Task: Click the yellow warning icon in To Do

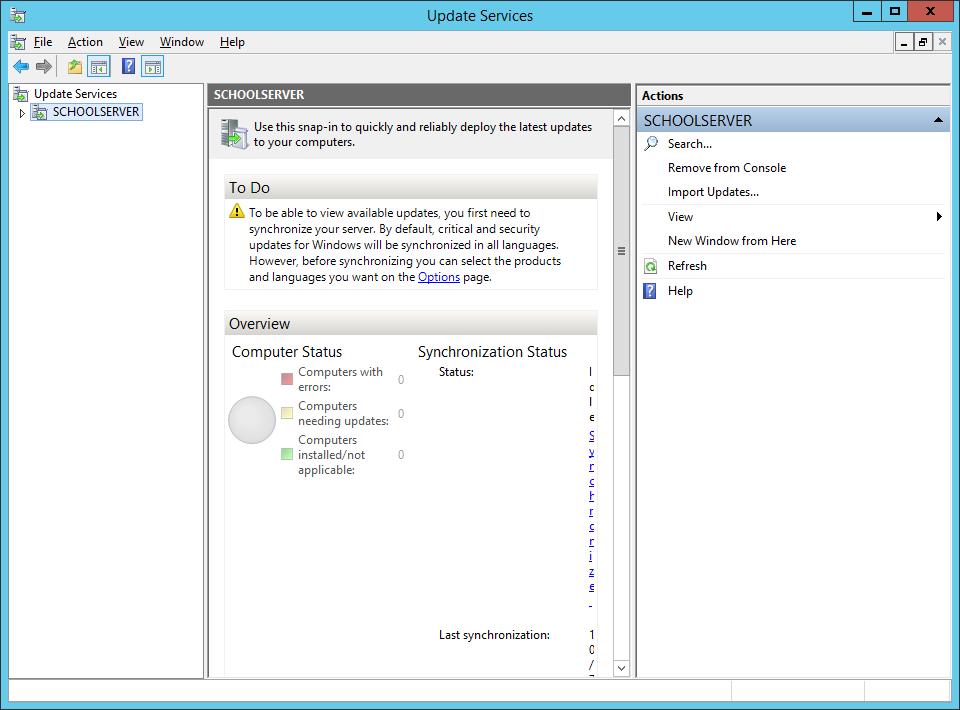Action: point(236,212)
